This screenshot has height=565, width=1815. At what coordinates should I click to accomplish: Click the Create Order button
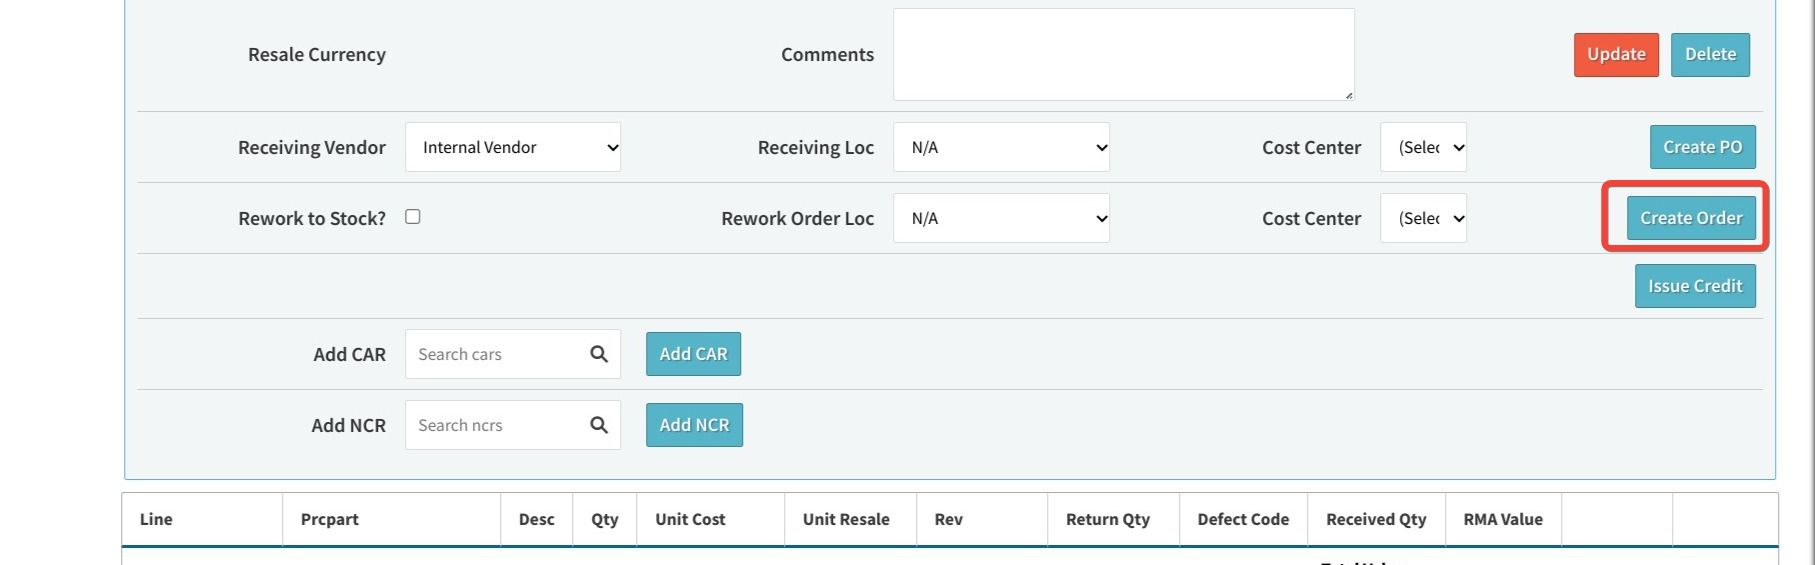coord(1690,218)
